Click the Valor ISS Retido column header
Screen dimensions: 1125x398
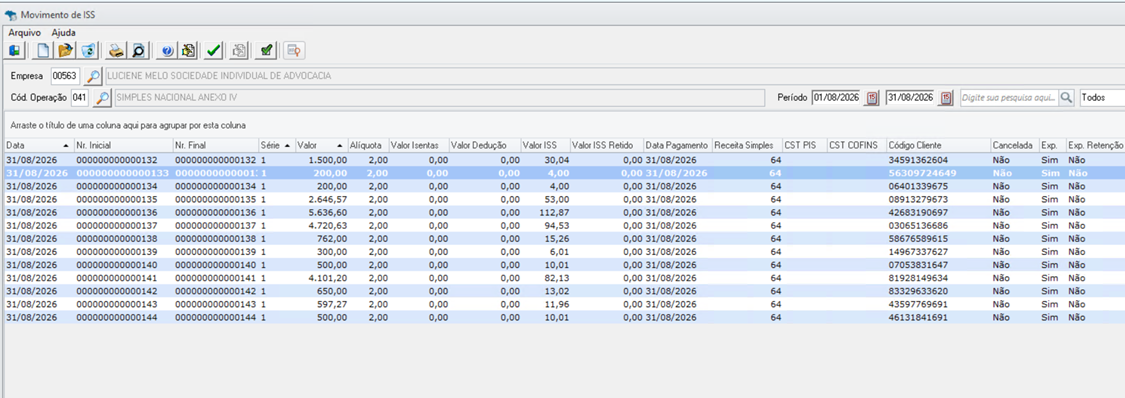[606, 145]
